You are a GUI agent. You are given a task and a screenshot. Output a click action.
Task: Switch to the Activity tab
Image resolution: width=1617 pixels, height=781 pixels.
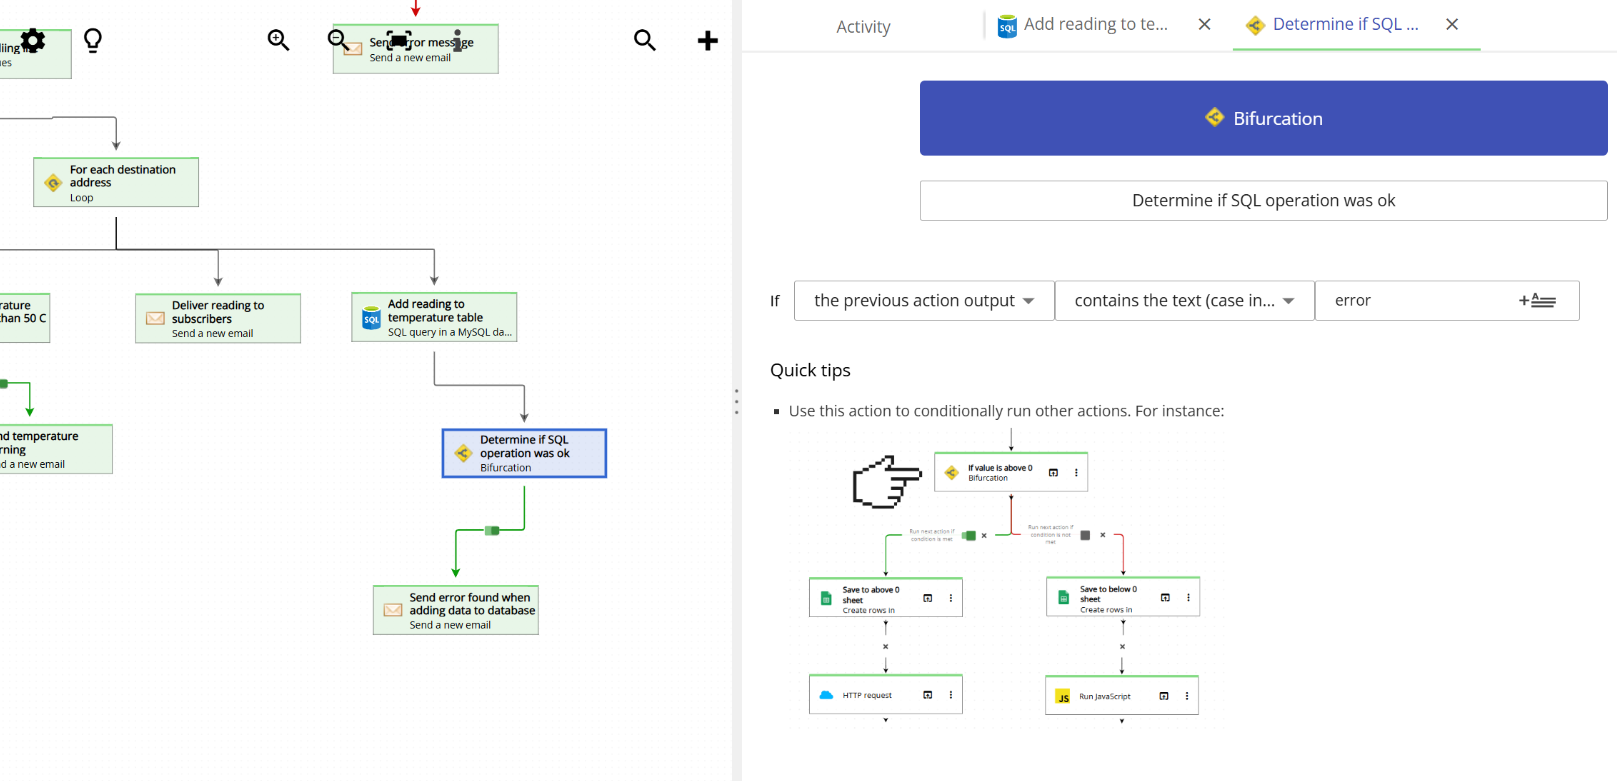coord(862,26)
